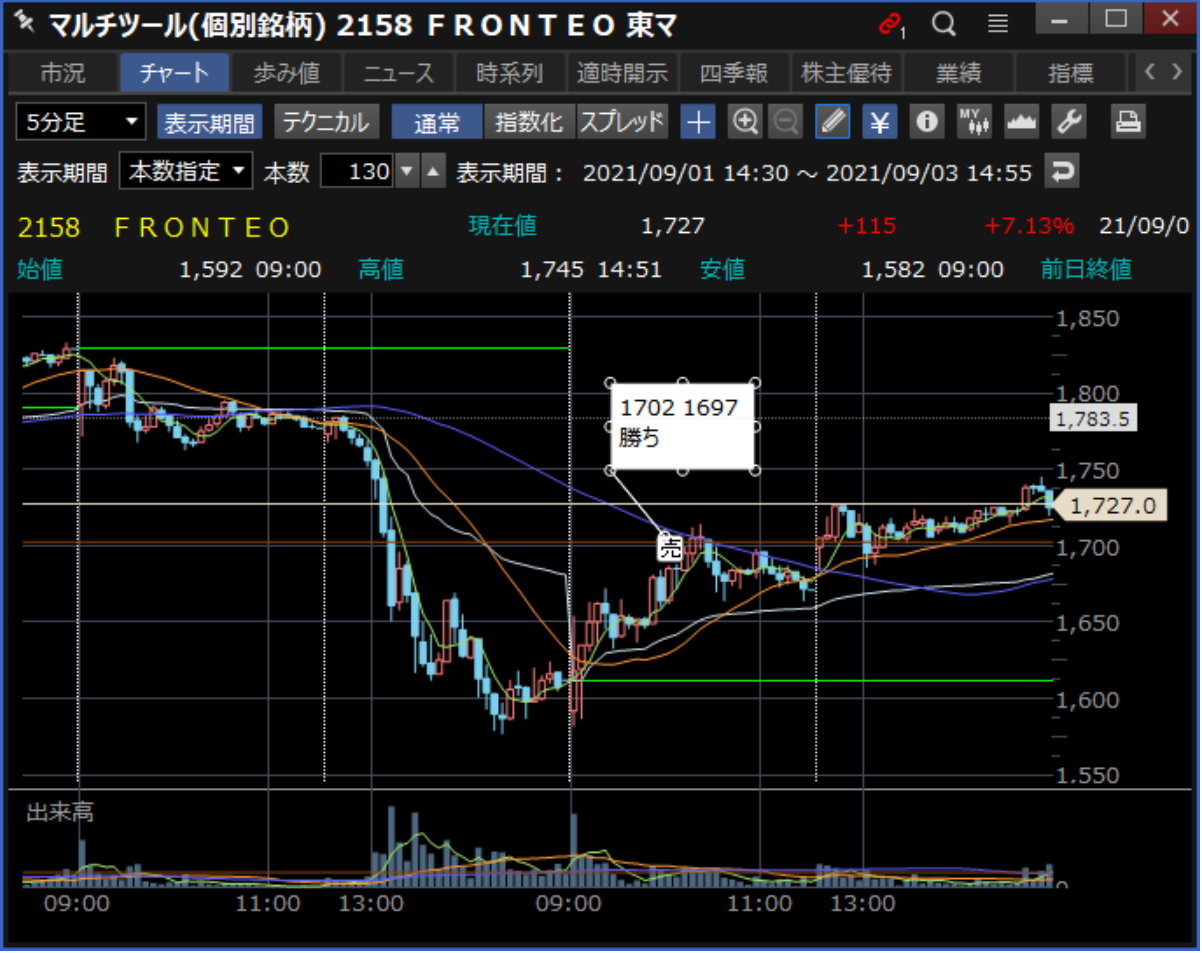Viewport: 1202px width, 953px height.
Task: Click the 2158 FRONTEO stock name
Action: tap(154, 227)
